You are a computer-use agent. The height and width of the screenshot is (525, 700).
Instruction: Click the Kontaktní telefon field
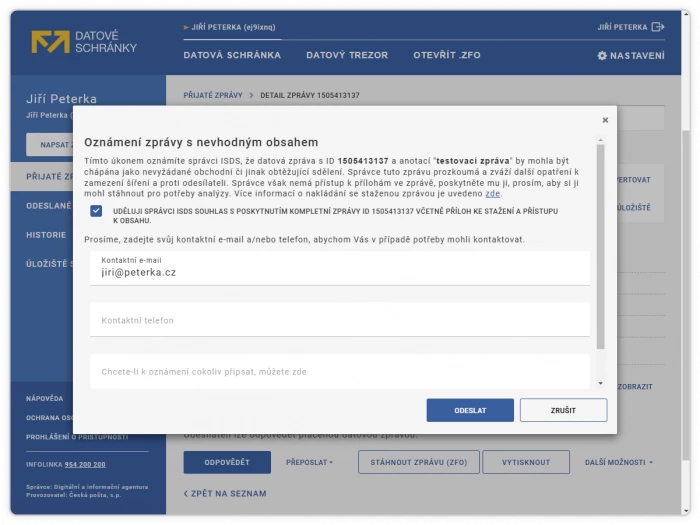(x=340, y=320)
